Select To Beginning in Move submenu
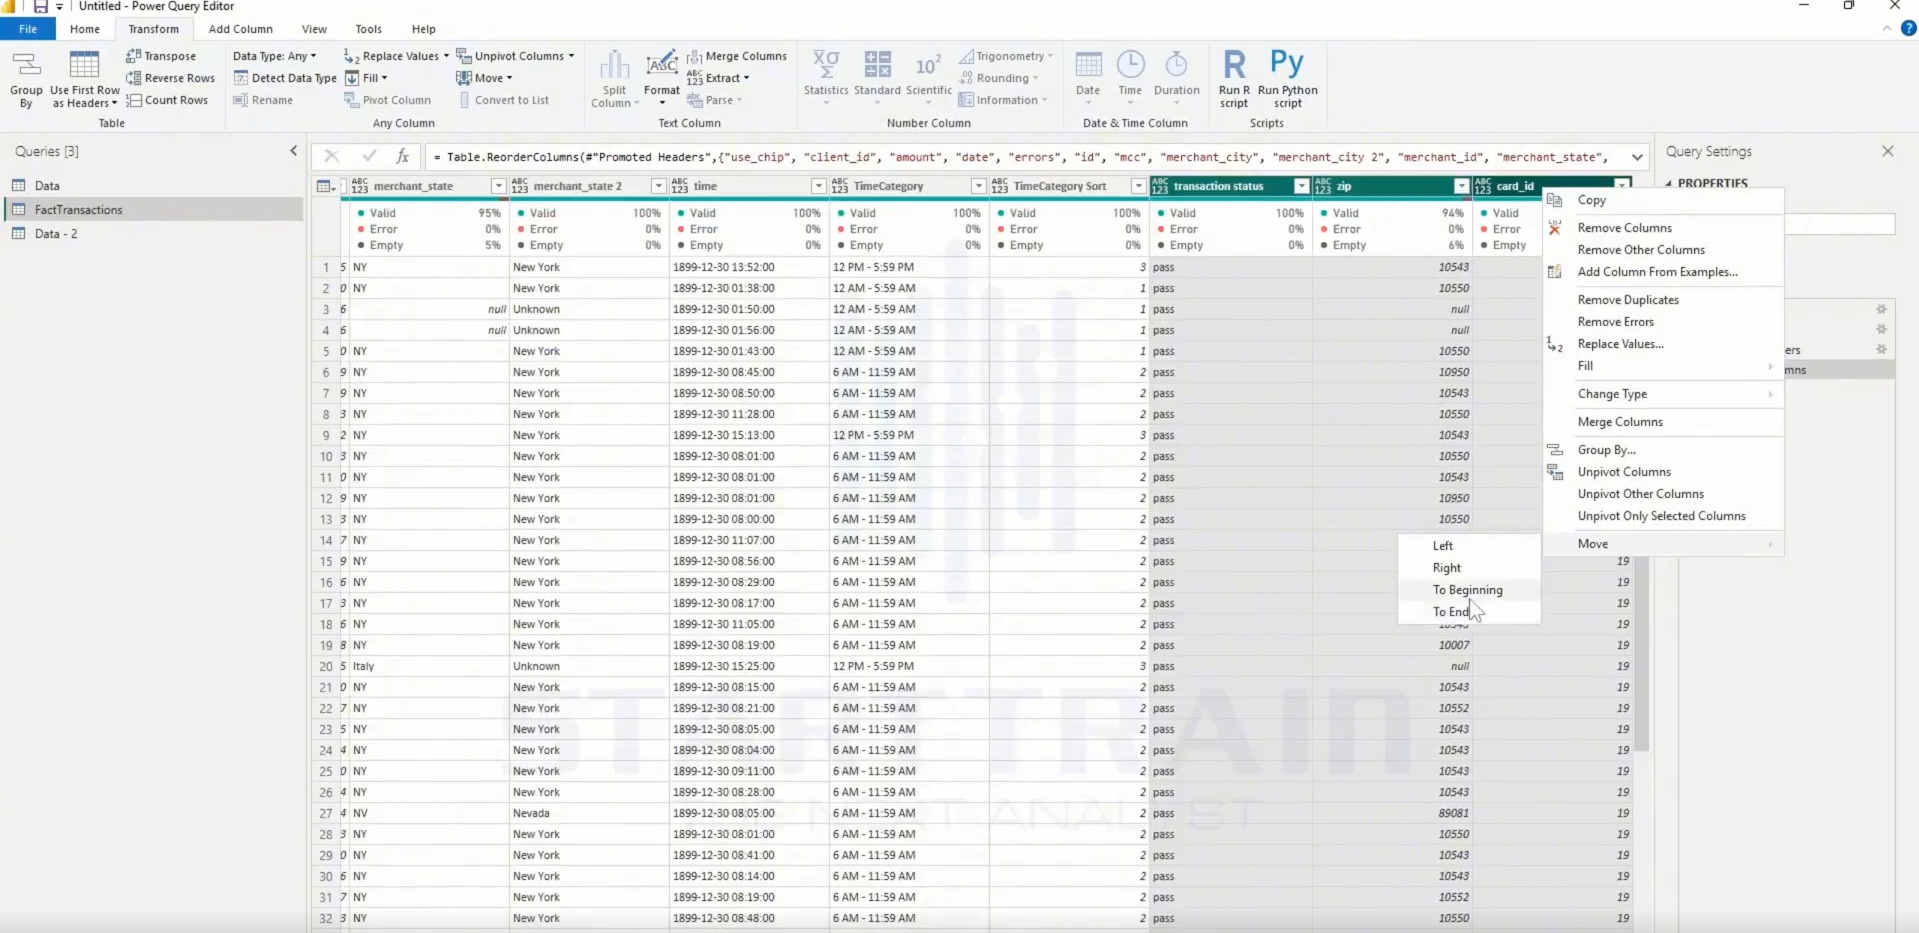1919x933 pixels. point(1469,590)
